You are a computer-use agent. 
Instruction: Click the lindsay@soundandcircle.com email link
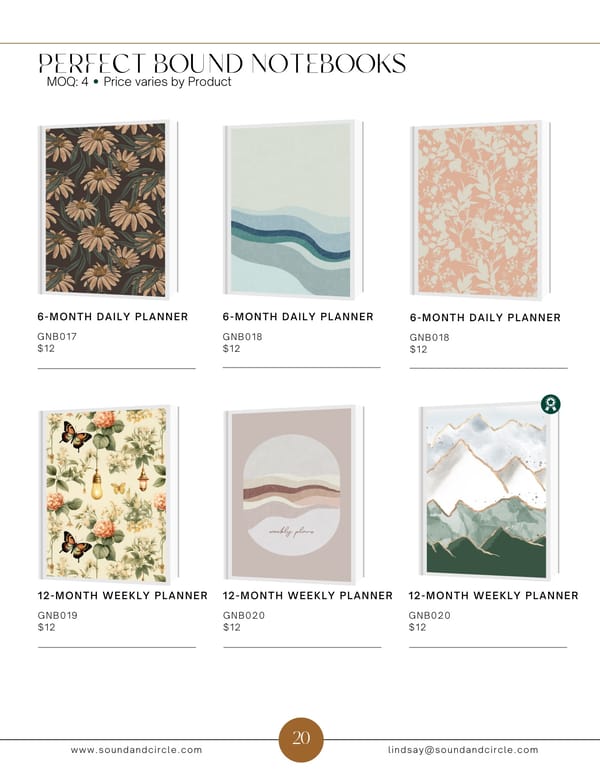tap(463, 750)
